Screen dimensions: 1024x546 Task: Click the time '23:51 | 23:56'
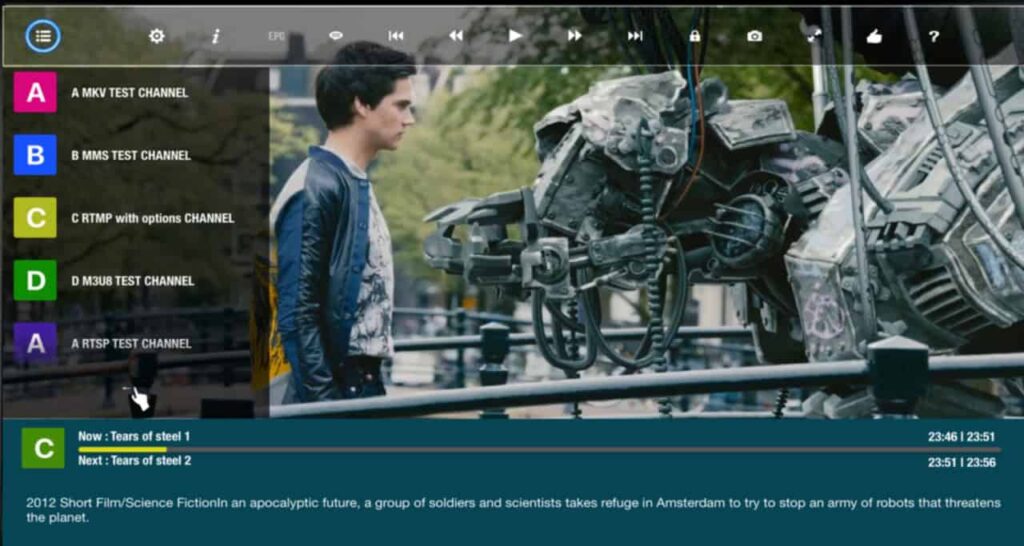pyautogui.click(x=961, y=462)
